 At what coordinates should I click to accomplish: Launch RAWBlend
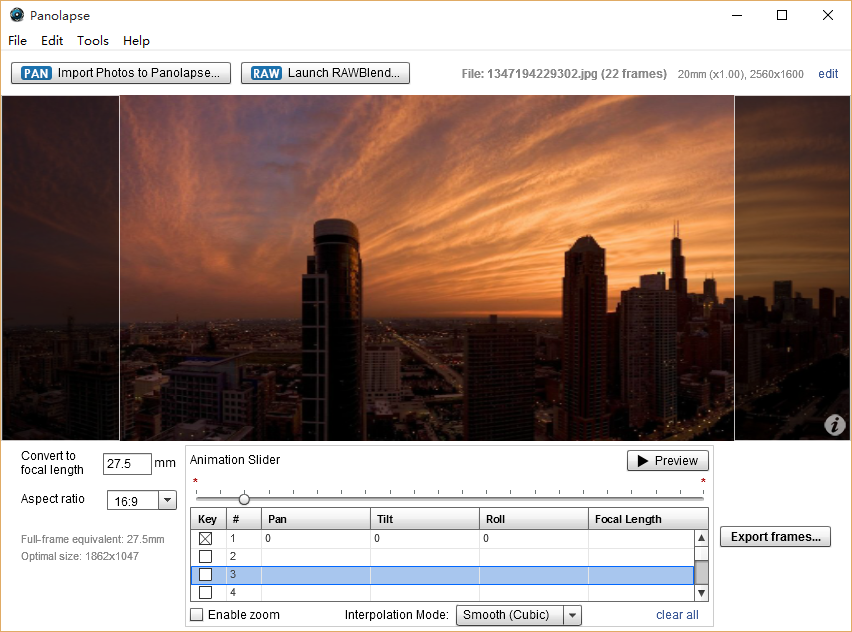[325, 73]
